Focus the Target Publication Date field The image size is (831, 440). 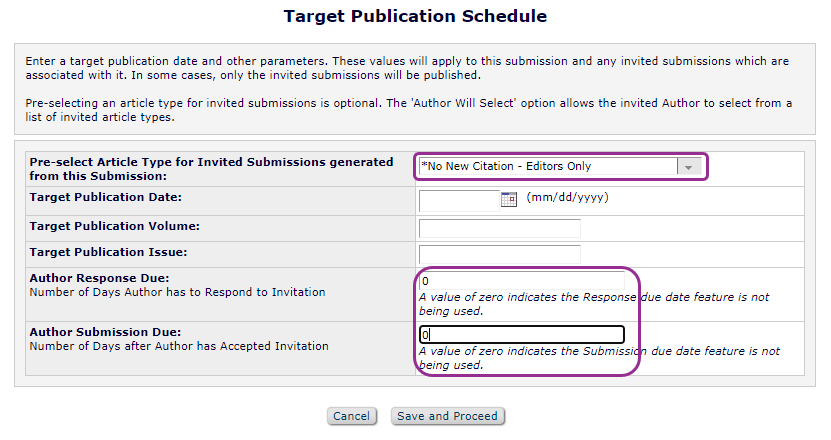coord(458,199)
